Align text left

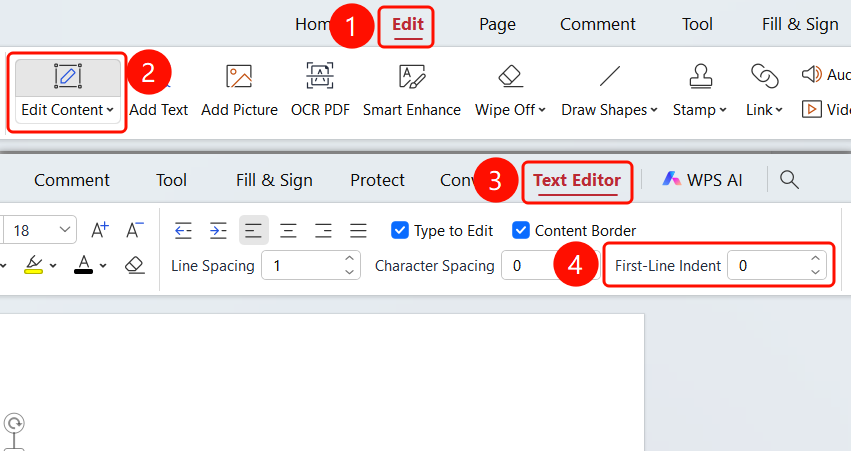[253, 231]
